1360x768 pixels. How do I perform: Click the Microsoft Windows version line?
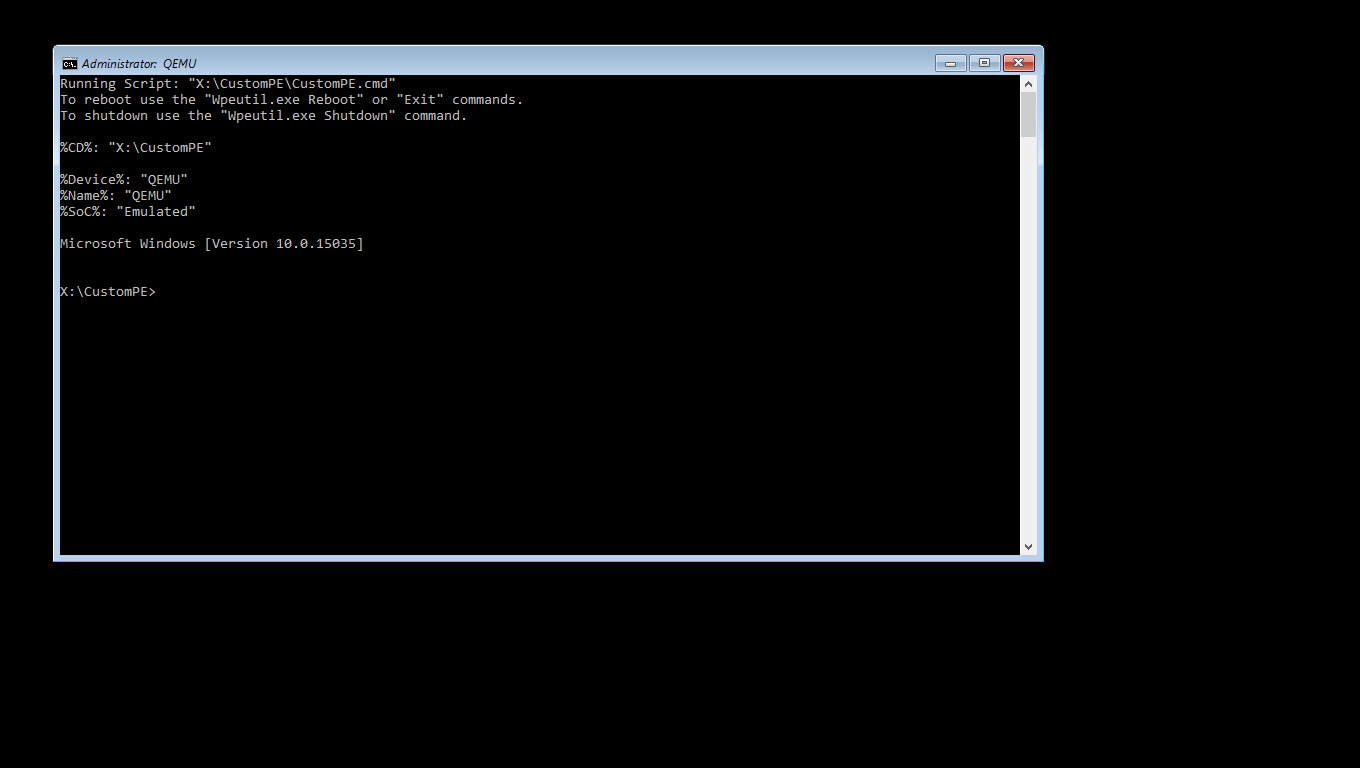coord(212,244)
